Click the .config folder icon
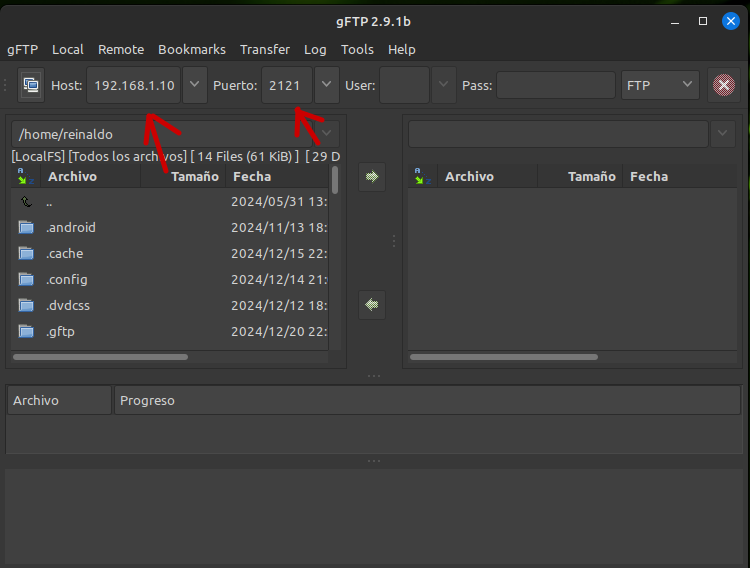Viewport: 750px width, 568px height. click(x=26, y=279)
